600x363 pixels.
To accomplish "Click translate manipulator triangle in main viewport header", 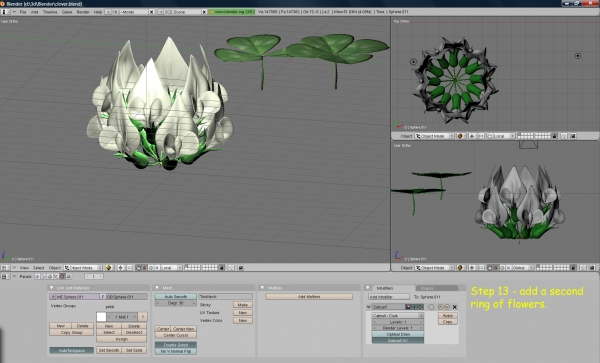I will click(145, 268).
